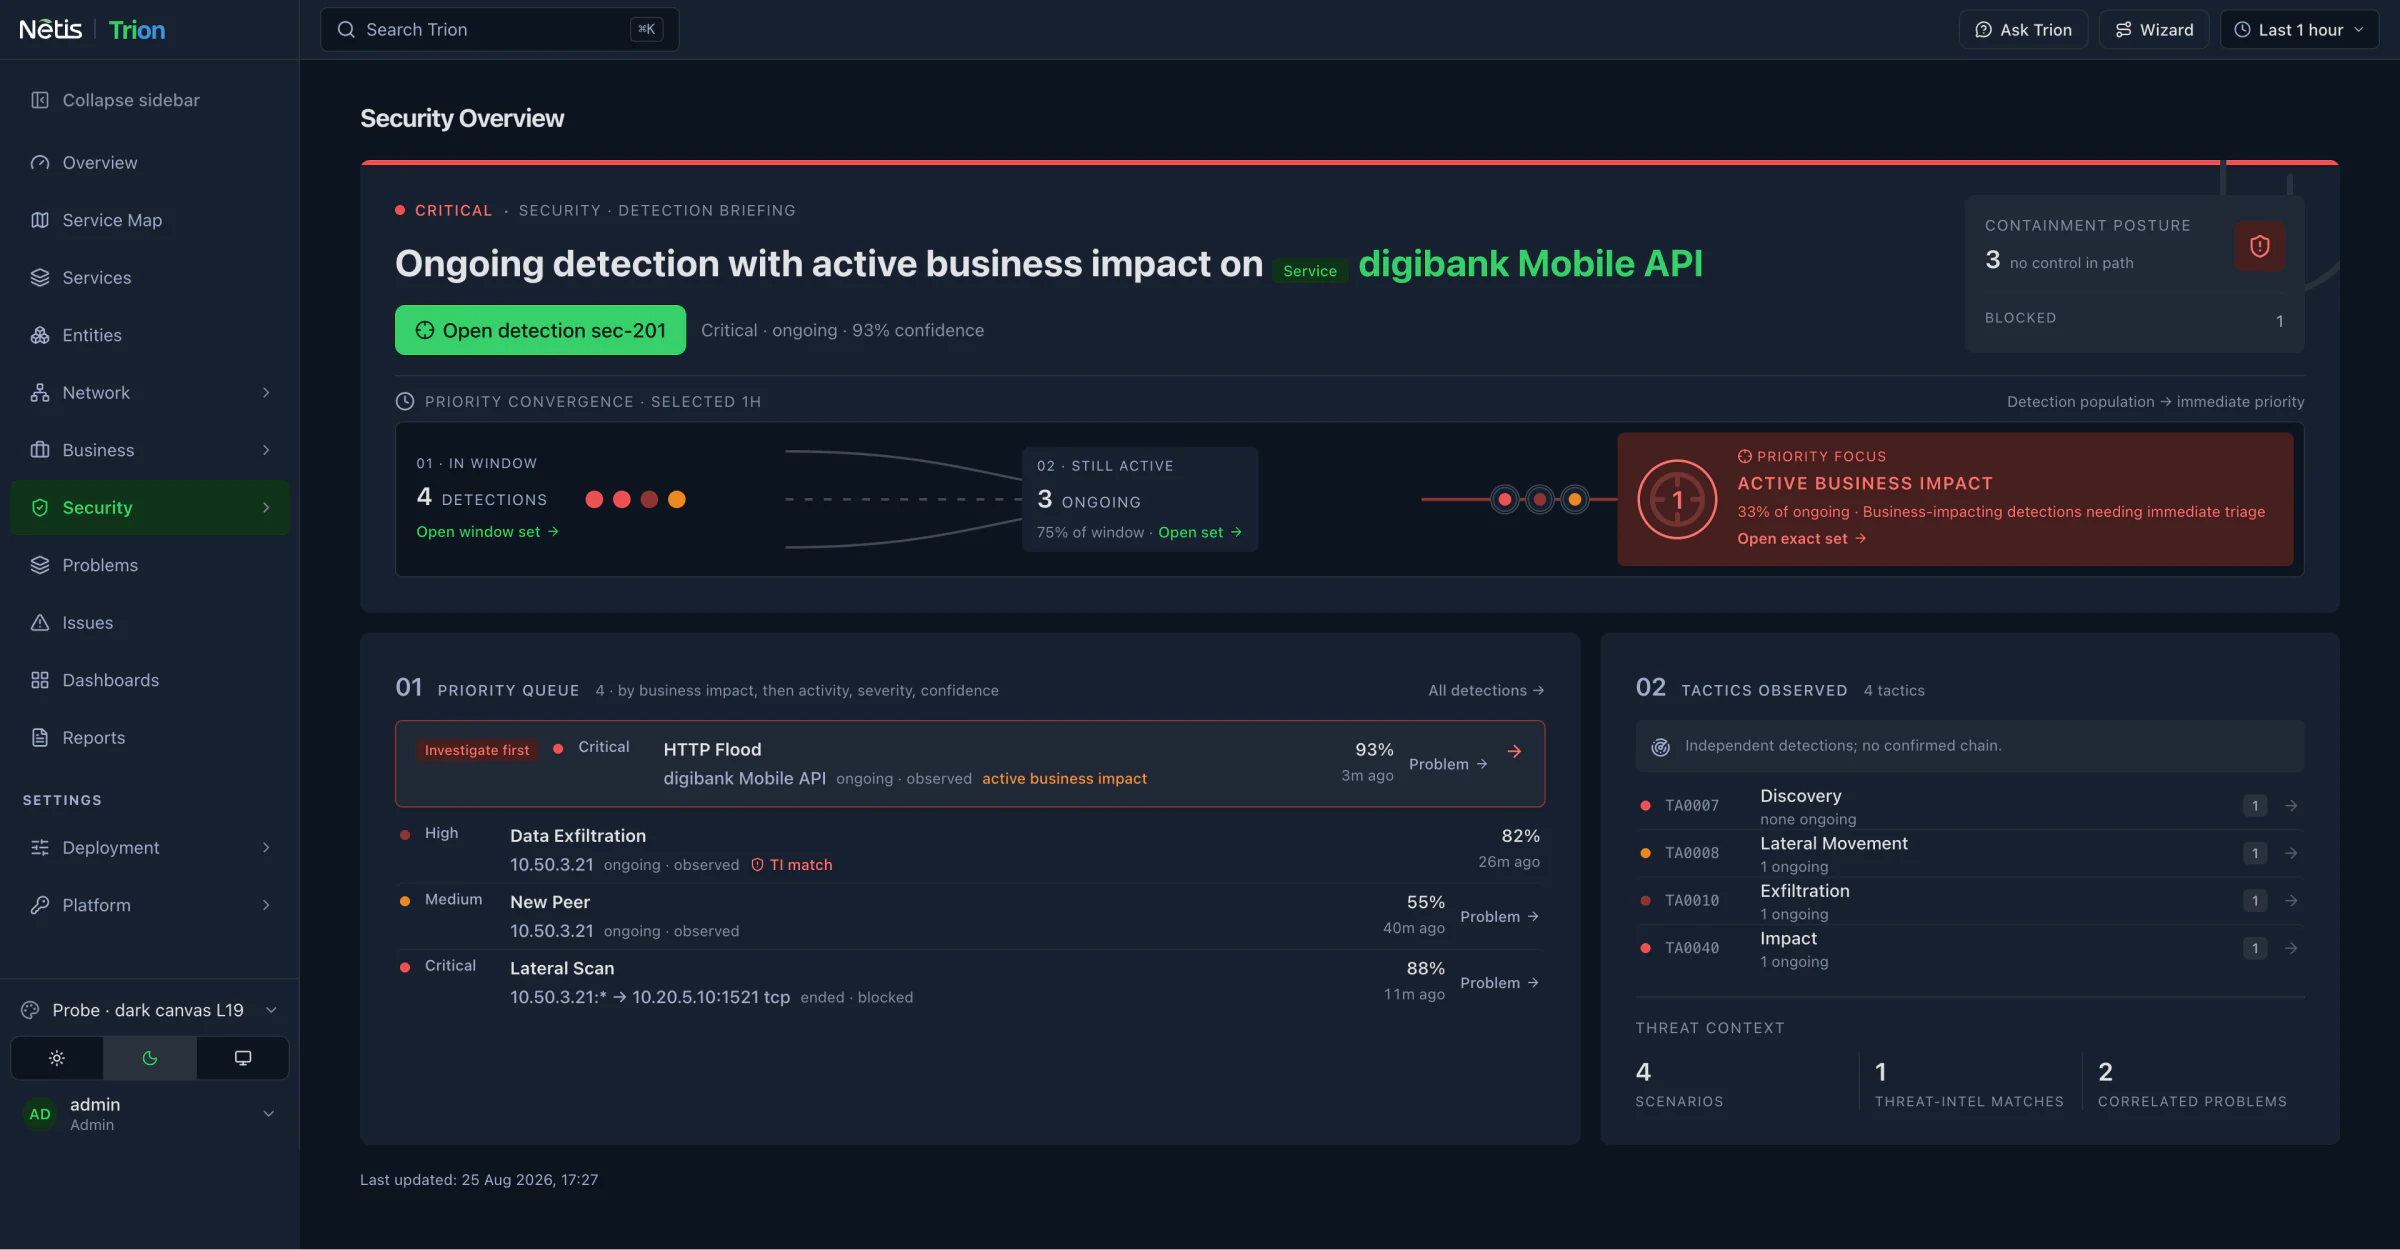Click the Reports document icon
Screen dimensions: 2400x1250
click(x=40, y=738)
